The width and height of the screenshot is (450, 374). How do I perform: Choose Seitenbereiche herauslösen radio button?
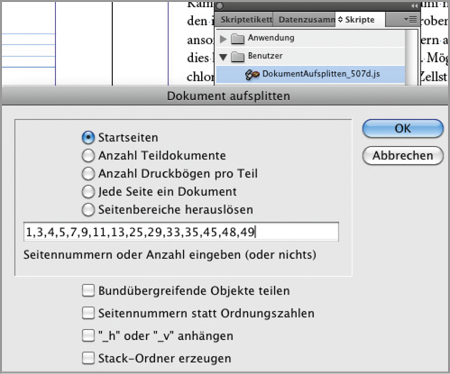pyautogui.click(x=88, y=210)
